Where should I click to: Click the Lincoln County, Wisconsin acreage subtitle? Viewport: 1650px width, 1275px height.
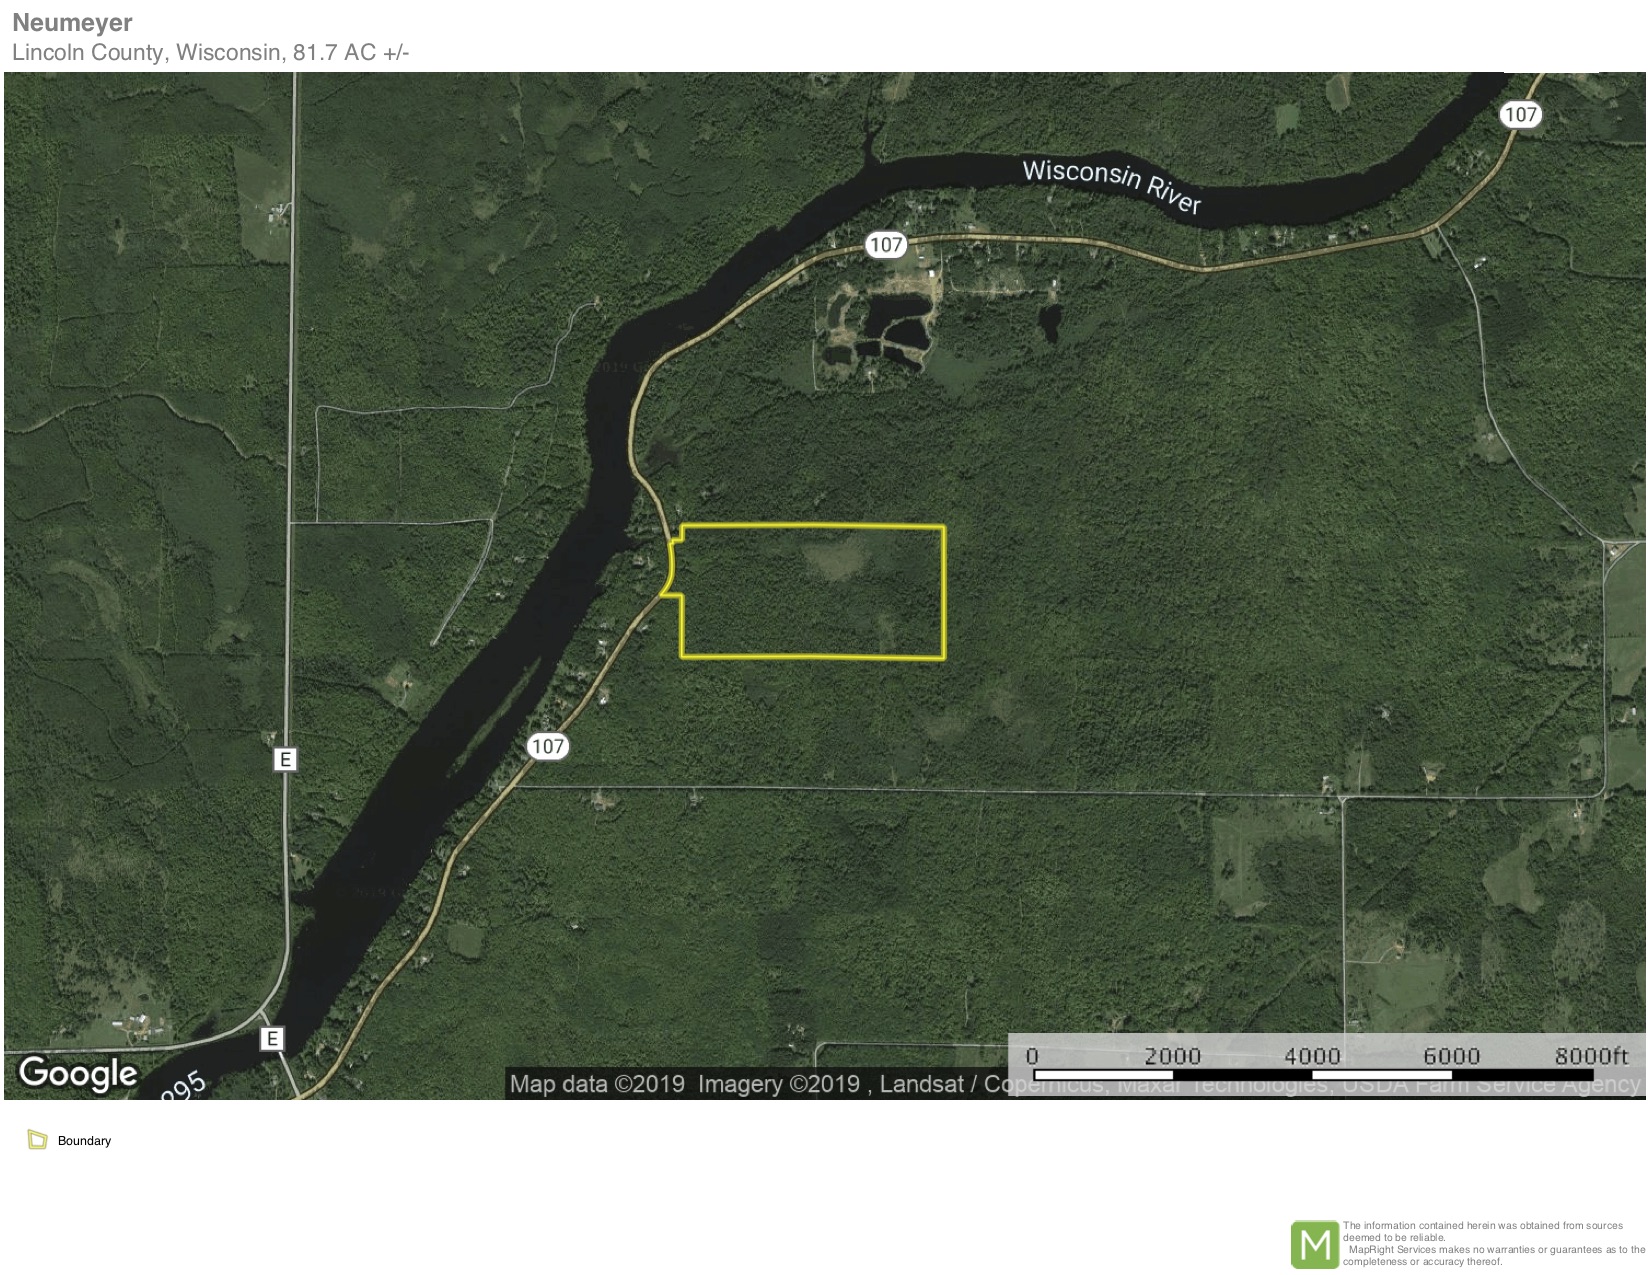[210, 52]
